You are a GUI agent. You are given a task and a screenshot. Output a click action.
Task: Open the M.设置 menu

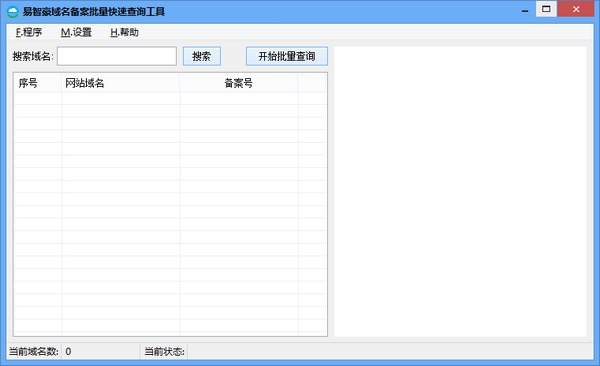pyautogui.click(x=76, y=32)
